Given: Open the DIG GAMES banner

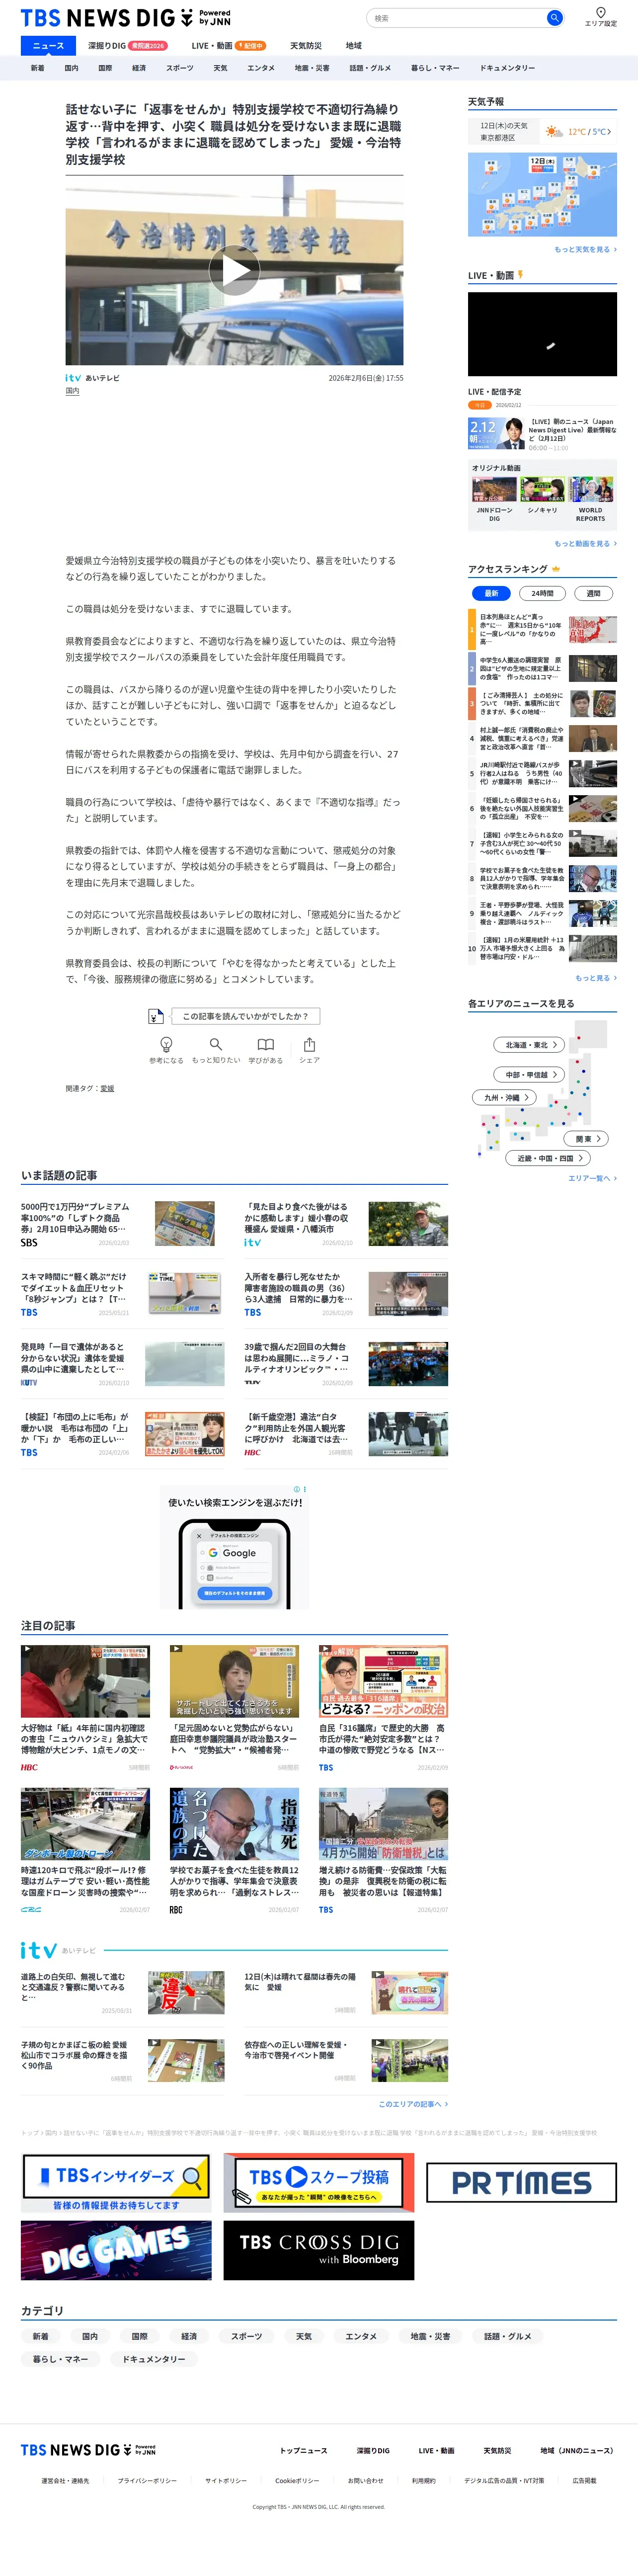Looking at the screenshot, I should coord(116,2251).
